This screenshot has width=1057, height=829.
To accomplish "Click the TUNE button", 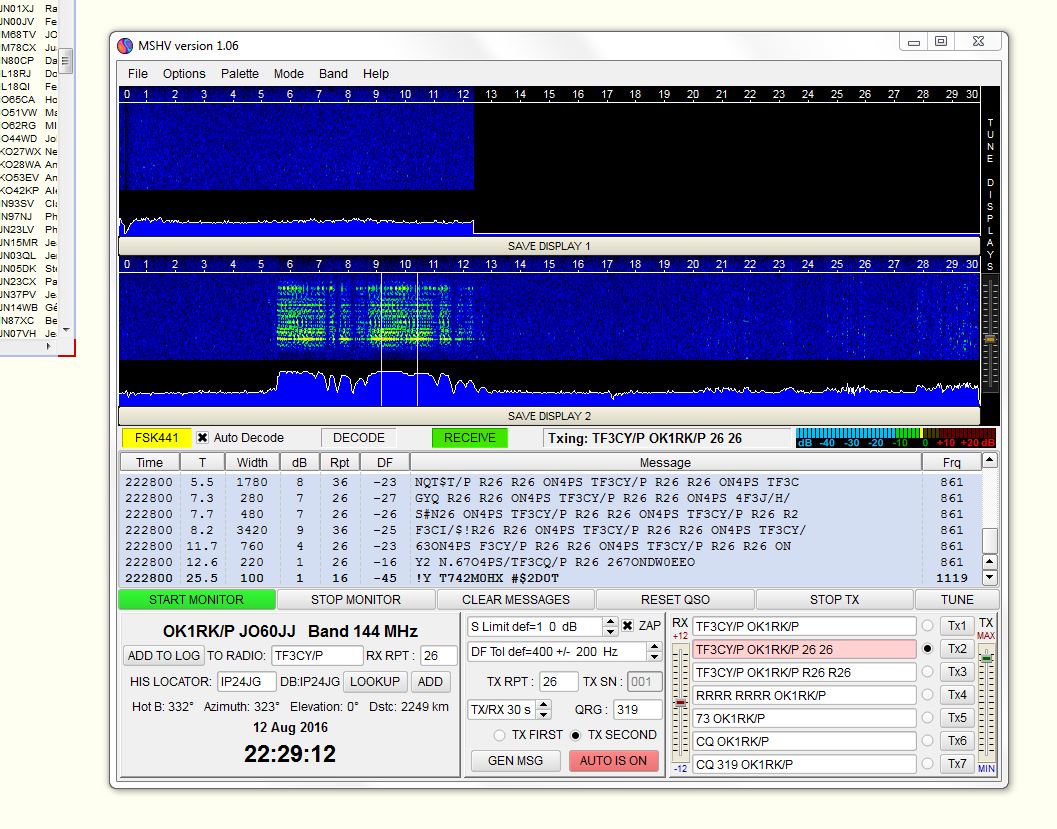I will (x=957, y=599).
